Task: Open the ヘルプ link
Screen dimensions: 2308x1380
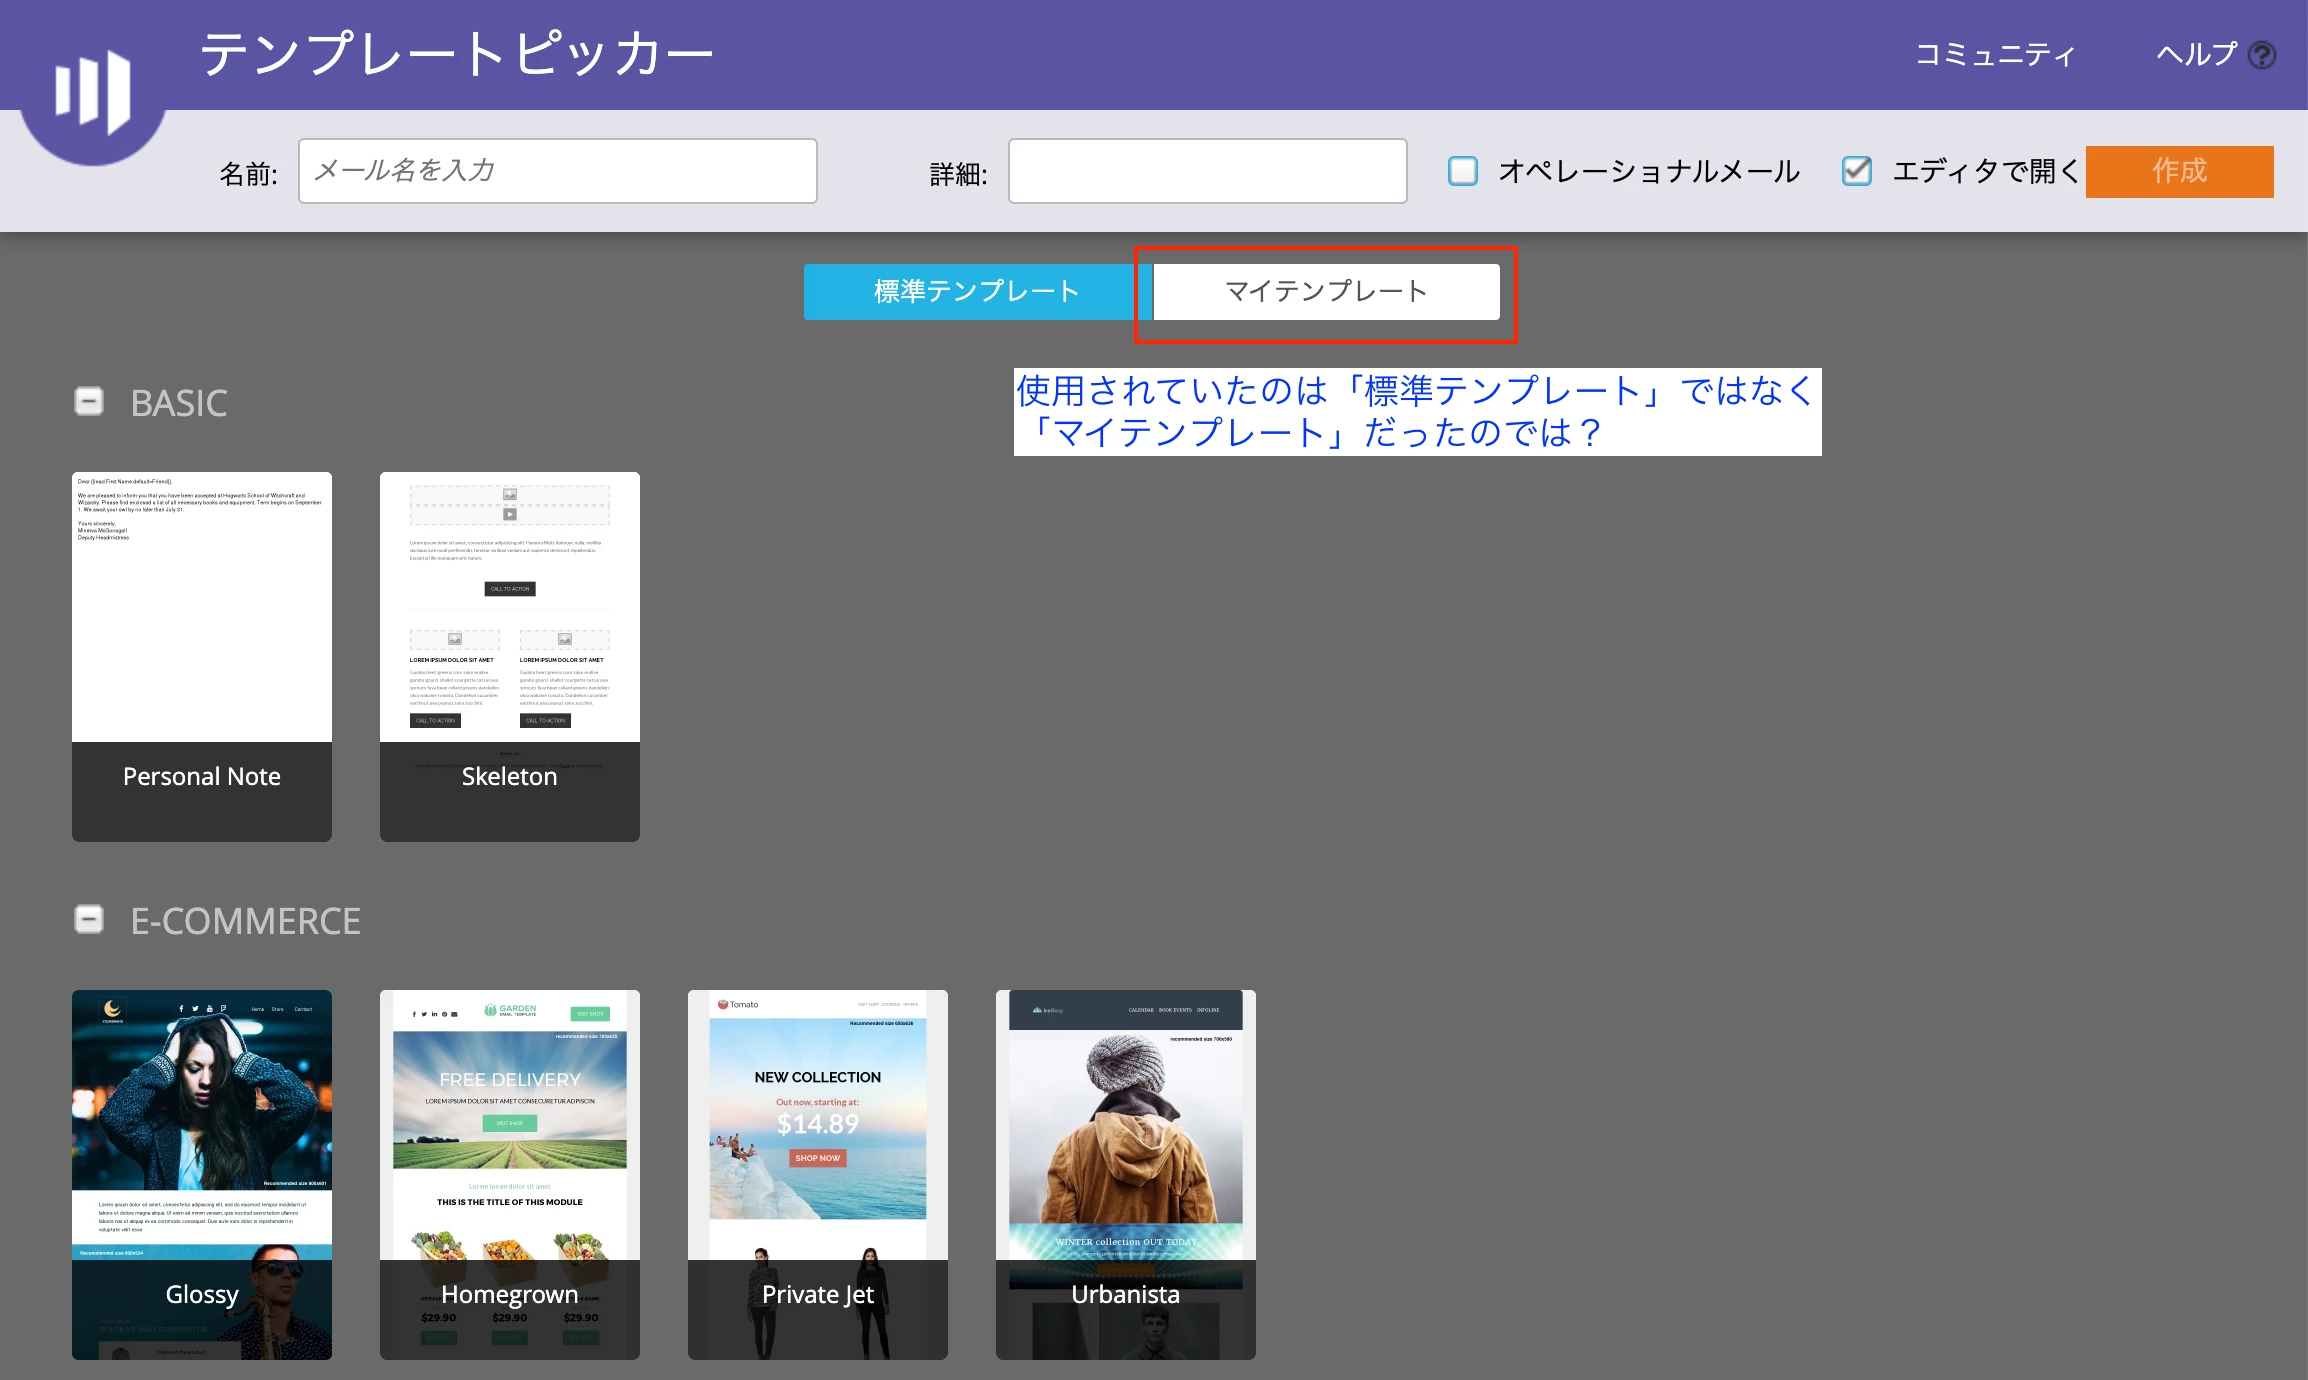Action: click(x=2196, y=54)
